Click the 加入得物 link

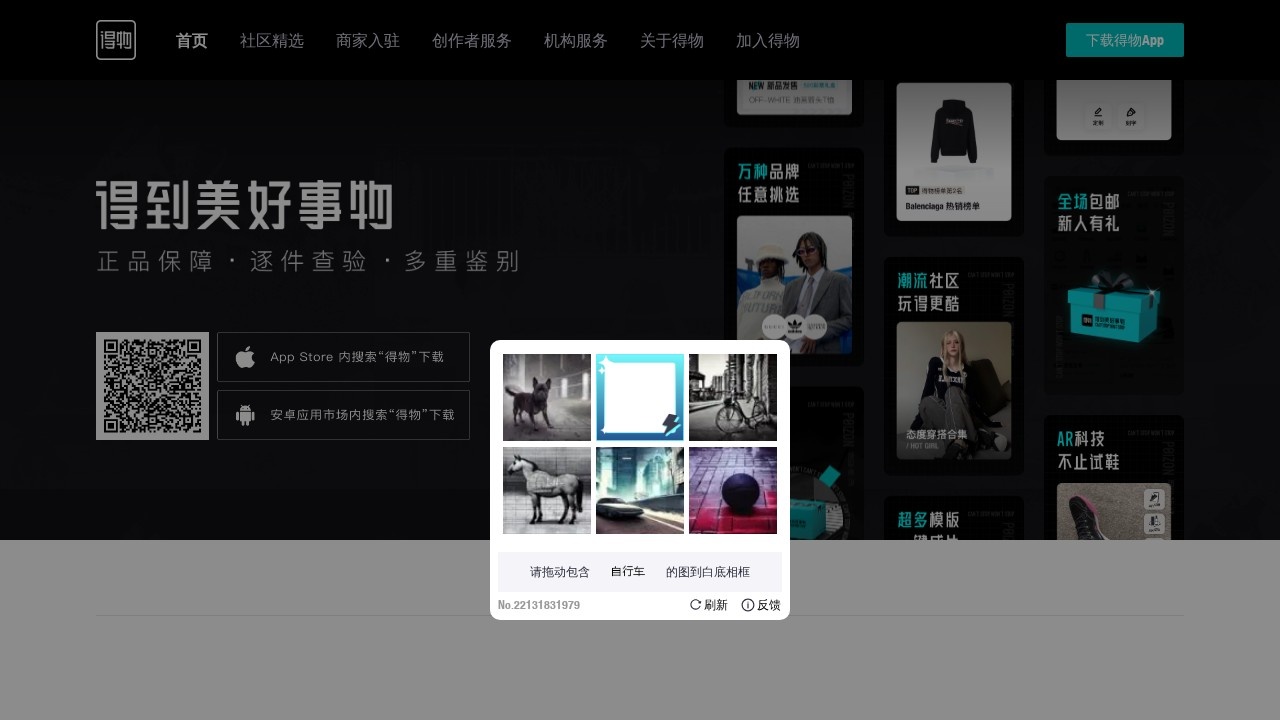[x=767, y=41]
